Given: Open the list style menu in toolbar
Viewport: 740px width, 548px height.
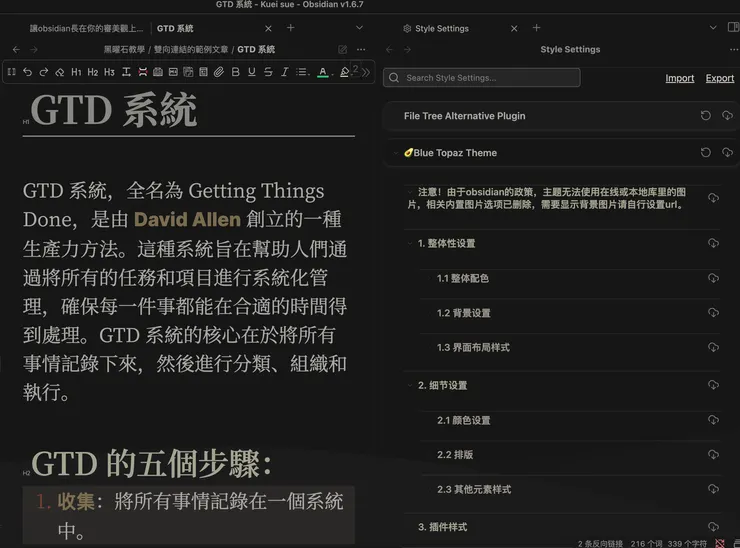Looking at the screenshot, I should [303, 72].
